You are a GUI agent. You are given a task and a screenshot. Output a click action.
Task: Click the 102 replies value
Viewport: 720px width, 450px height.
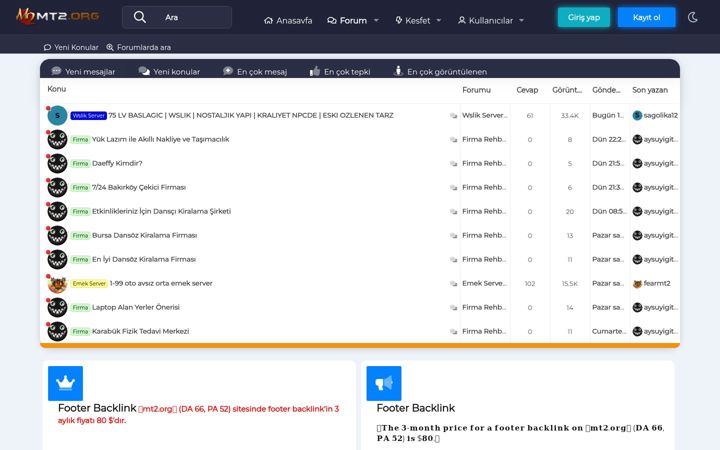530,284
